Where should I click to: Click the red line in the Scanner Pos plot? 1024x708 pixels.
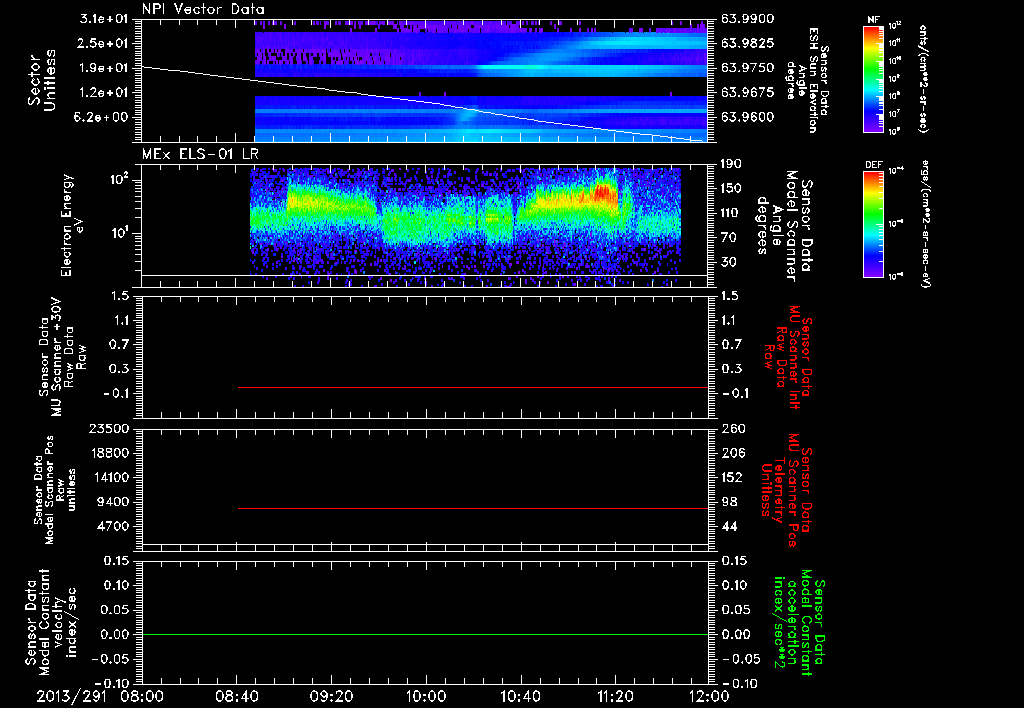[473, 508]
